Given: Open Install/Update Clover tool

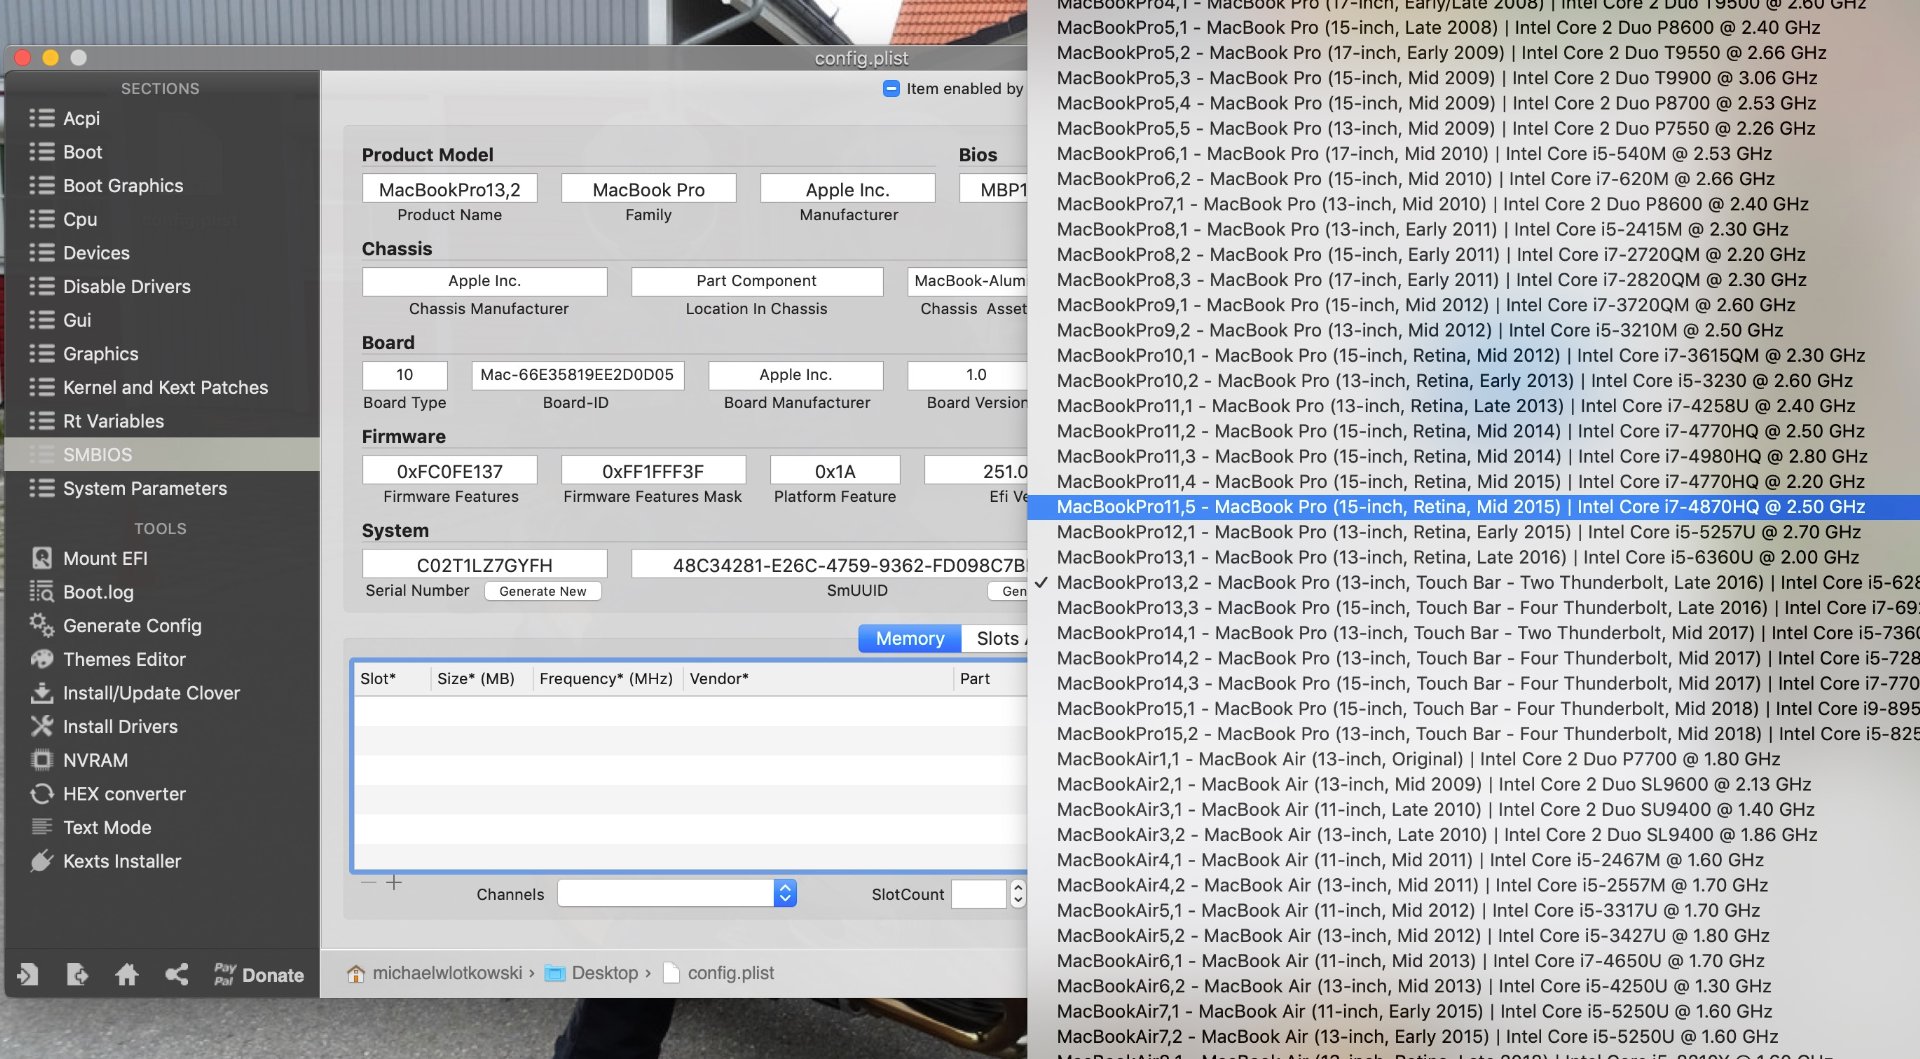Looking at the screenshot, I should click(135, 693).
